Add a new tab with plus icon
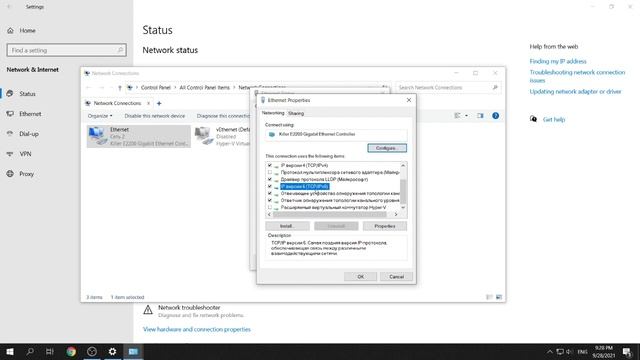640x360 pixels. [x=159, y=103]
